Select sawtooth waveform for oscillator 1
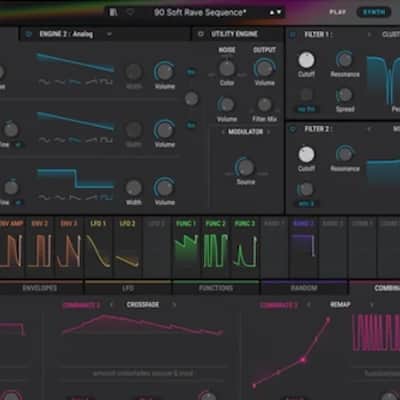The height and width of the screenshot is (400, 400). pos(75,82)
